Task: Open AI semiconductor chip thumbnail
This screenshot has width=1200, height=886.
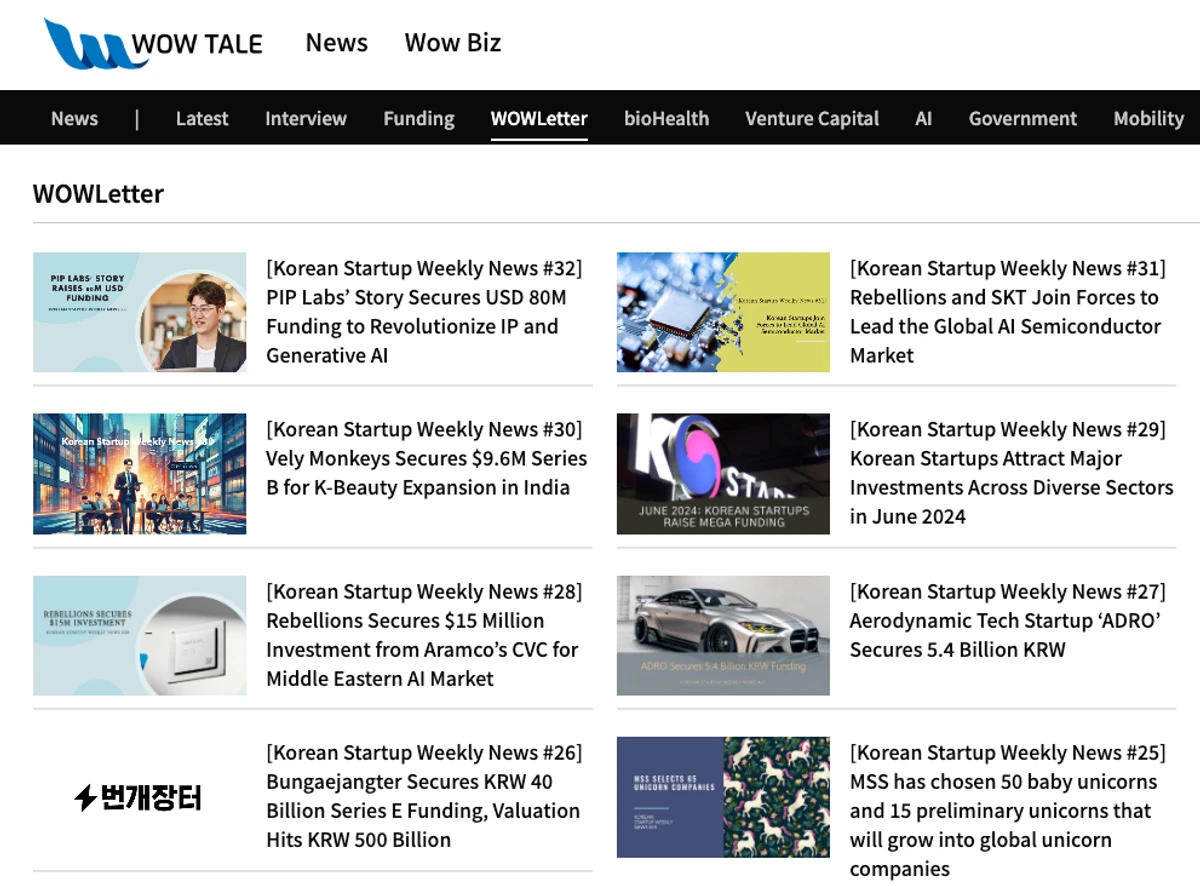Action: (723, 312)
